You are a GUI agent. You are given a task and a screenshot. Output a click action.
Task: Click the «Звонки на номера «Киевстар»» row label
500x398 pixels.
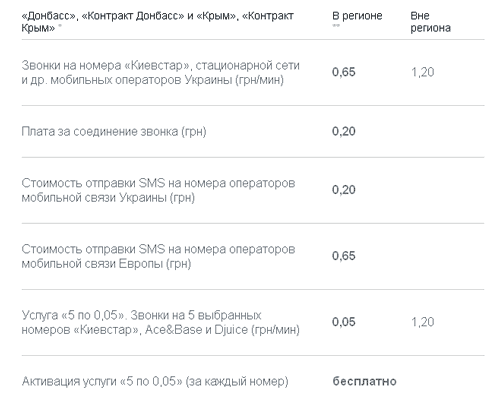tap(160, 72)
